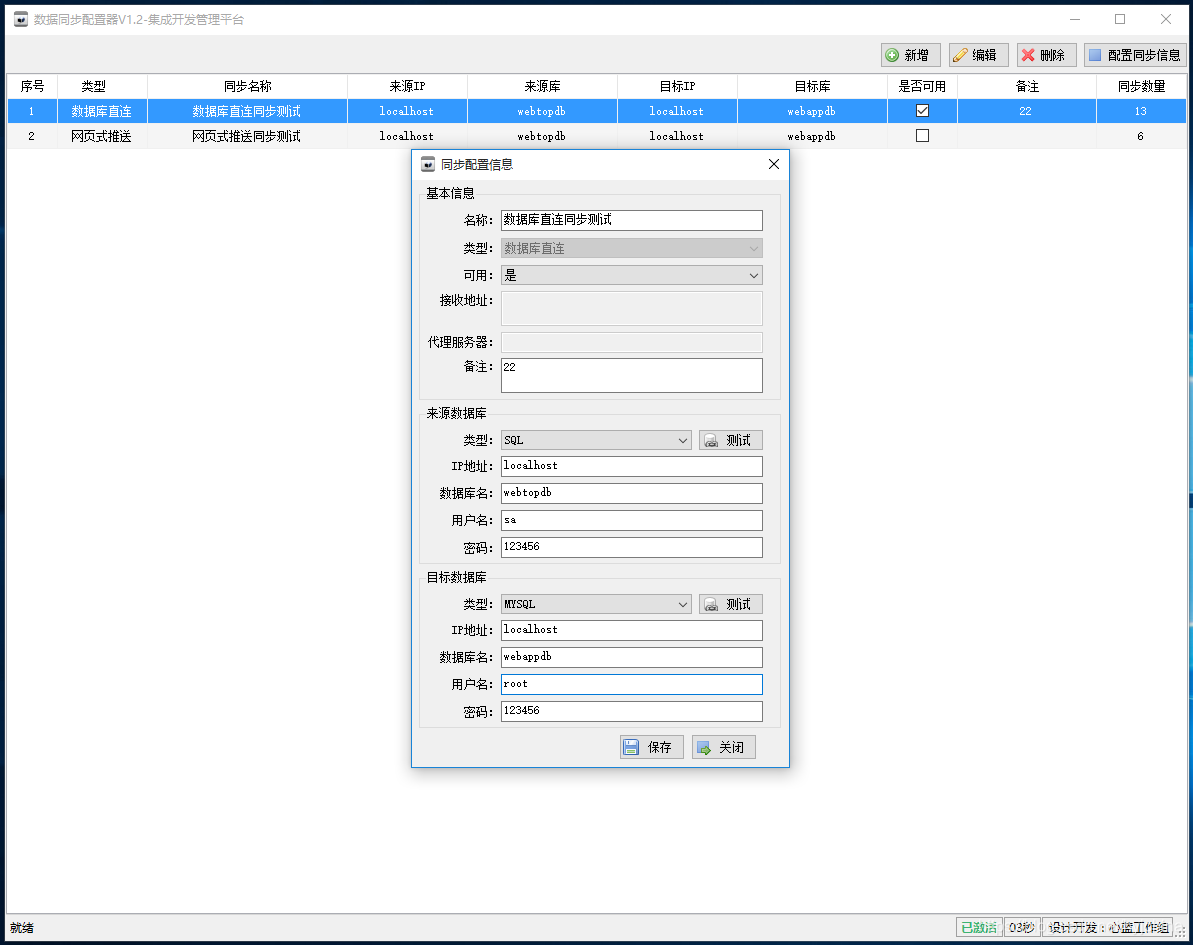Save the sync configuration with 保存
The image size is (1193, 945).
point(651,747)
